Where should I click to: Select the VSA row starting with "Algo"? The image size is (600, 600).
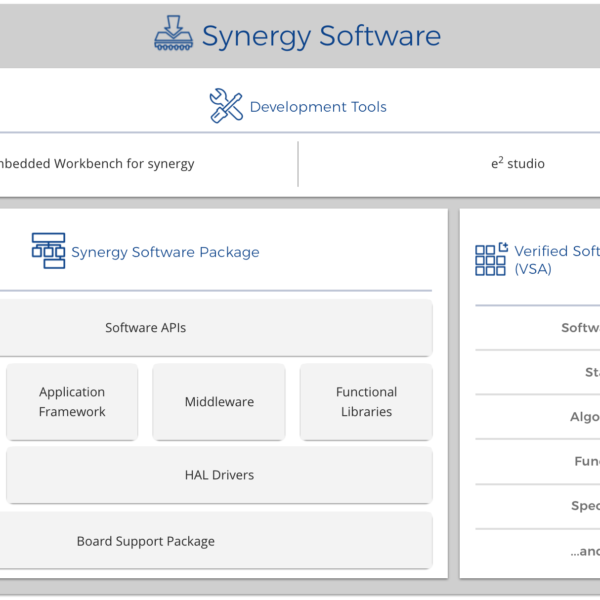pos(584,417)
